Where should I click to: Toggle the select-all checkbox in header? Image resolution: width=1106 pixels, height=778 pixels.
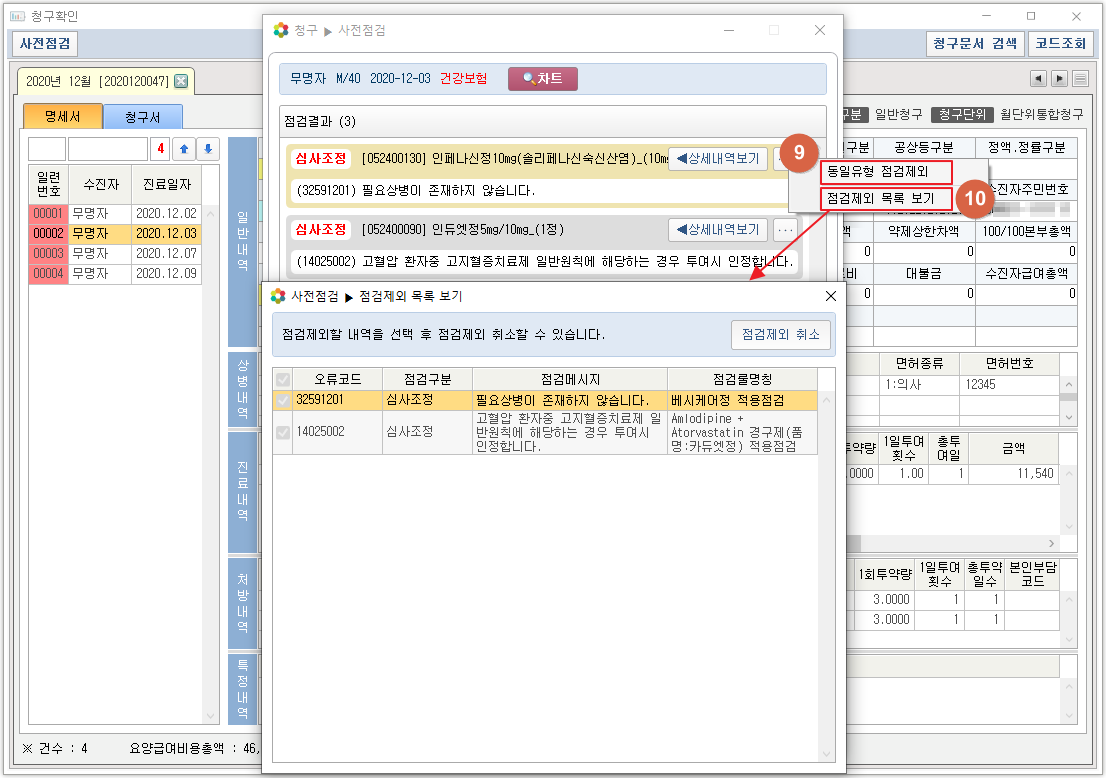(x=282, y=380)
